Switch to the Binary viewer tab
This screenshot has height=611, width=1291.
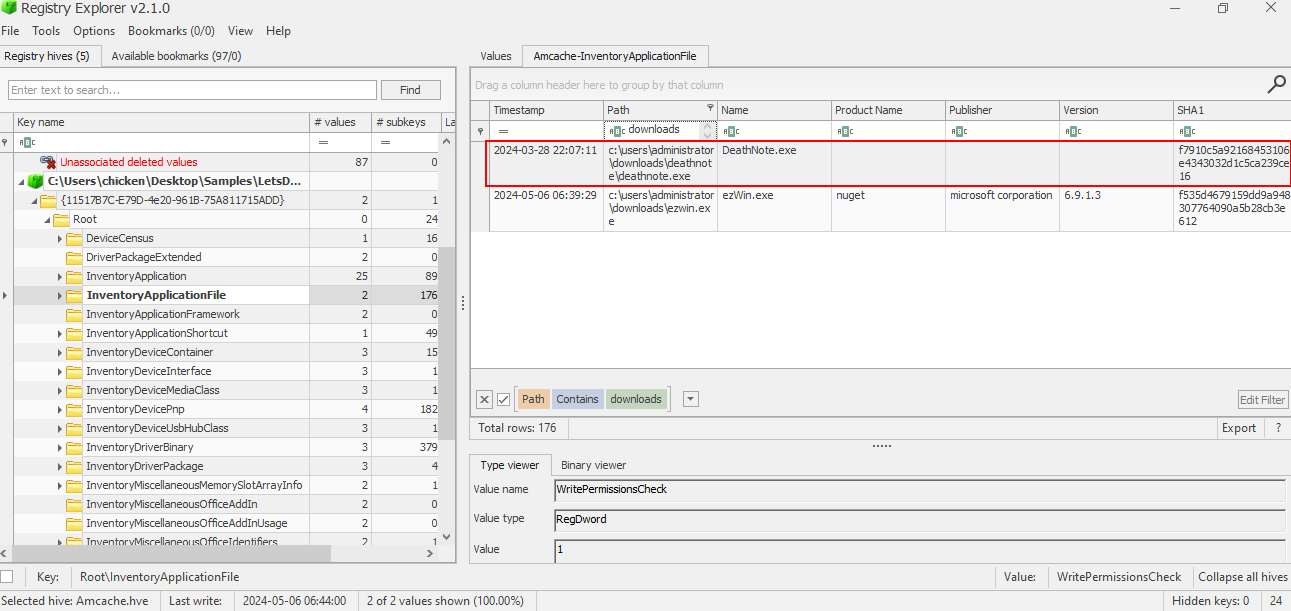tap(593, 465)
